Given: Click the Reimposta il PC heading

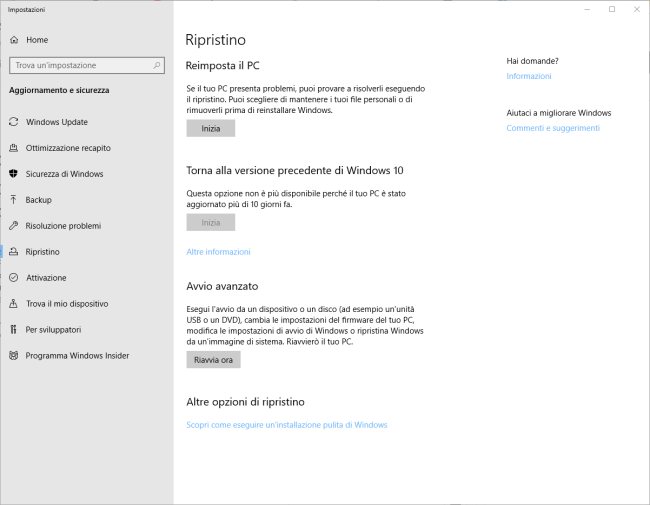Looking at the screenshot, I should click(x=223, y=66).
